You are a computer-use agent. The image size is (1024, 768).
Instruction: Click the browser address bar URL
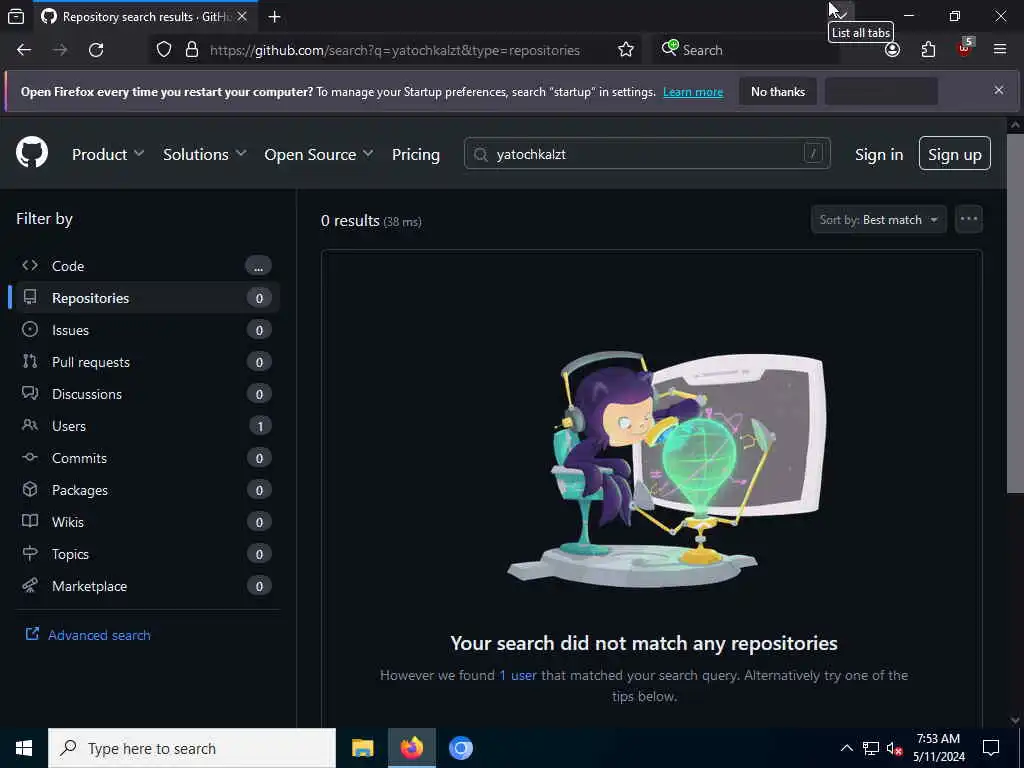(x=394, y=50)
